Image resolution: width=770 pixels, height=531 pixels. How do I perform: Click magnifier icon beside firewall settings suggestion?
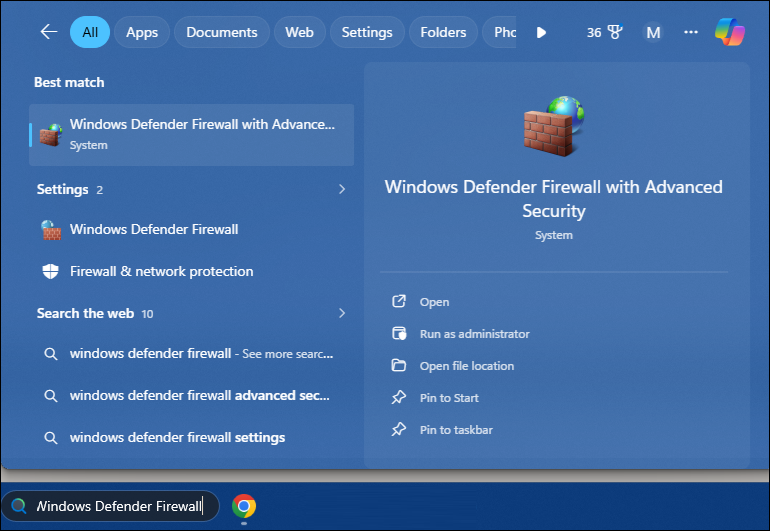tap(51, 437)
